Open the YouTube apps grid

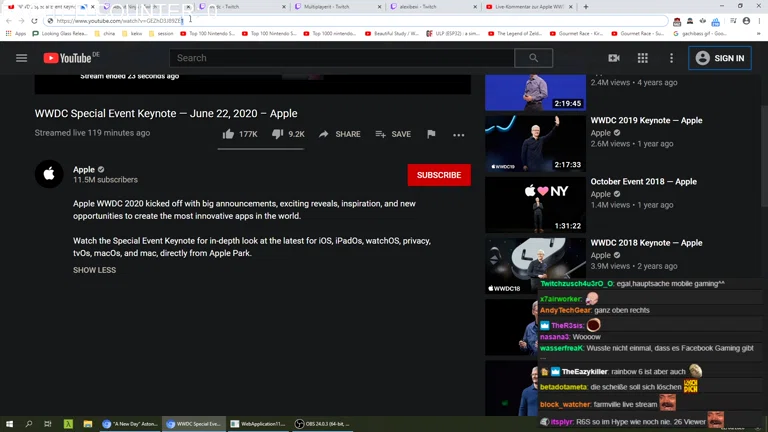coord(642,58)
